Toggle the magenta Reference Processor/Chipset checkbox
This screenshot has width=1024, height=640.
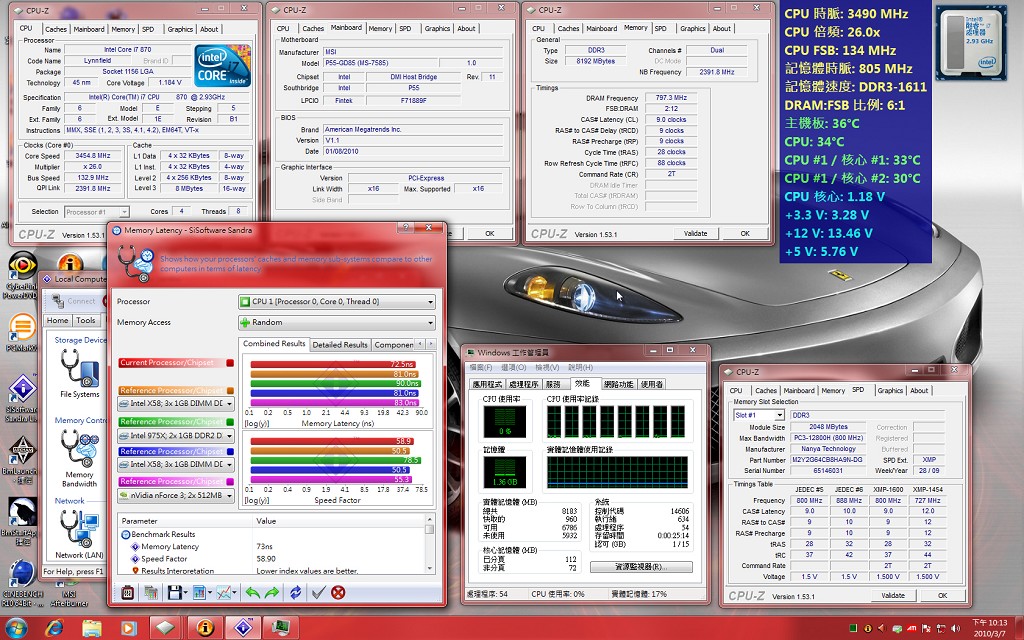pyautogui.click(x=230, y=481)
